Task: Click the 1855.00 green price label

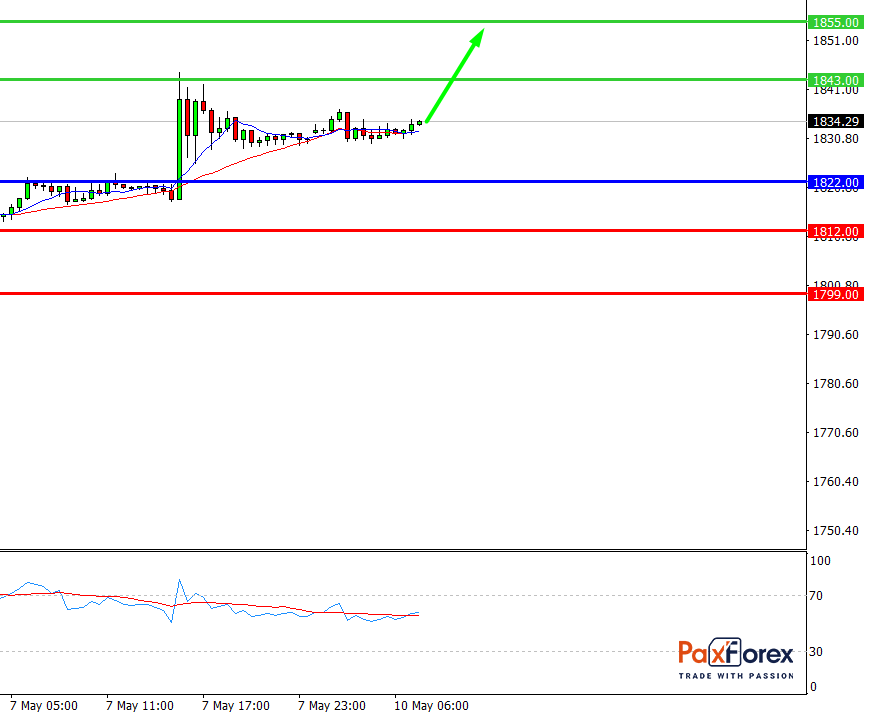Action: pyautogui.click(x=836, y=22)
